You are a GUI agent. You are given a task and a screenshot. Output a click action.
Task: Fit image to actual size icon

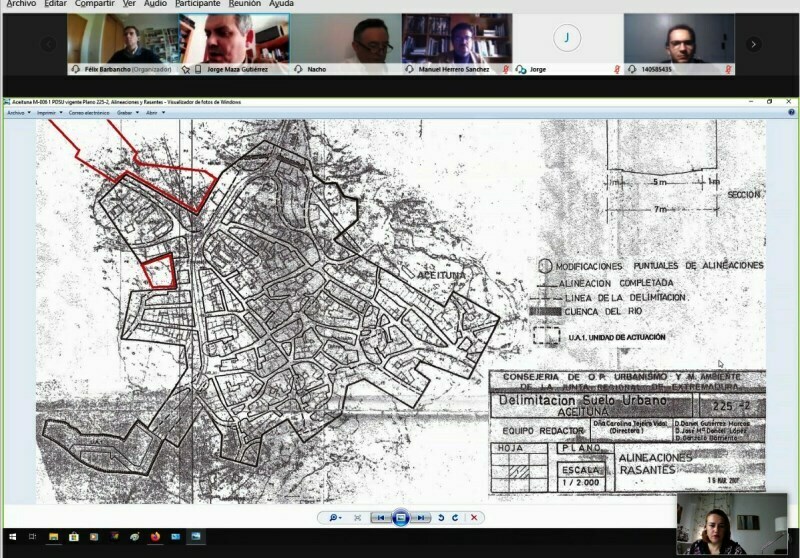coord(358,518)
